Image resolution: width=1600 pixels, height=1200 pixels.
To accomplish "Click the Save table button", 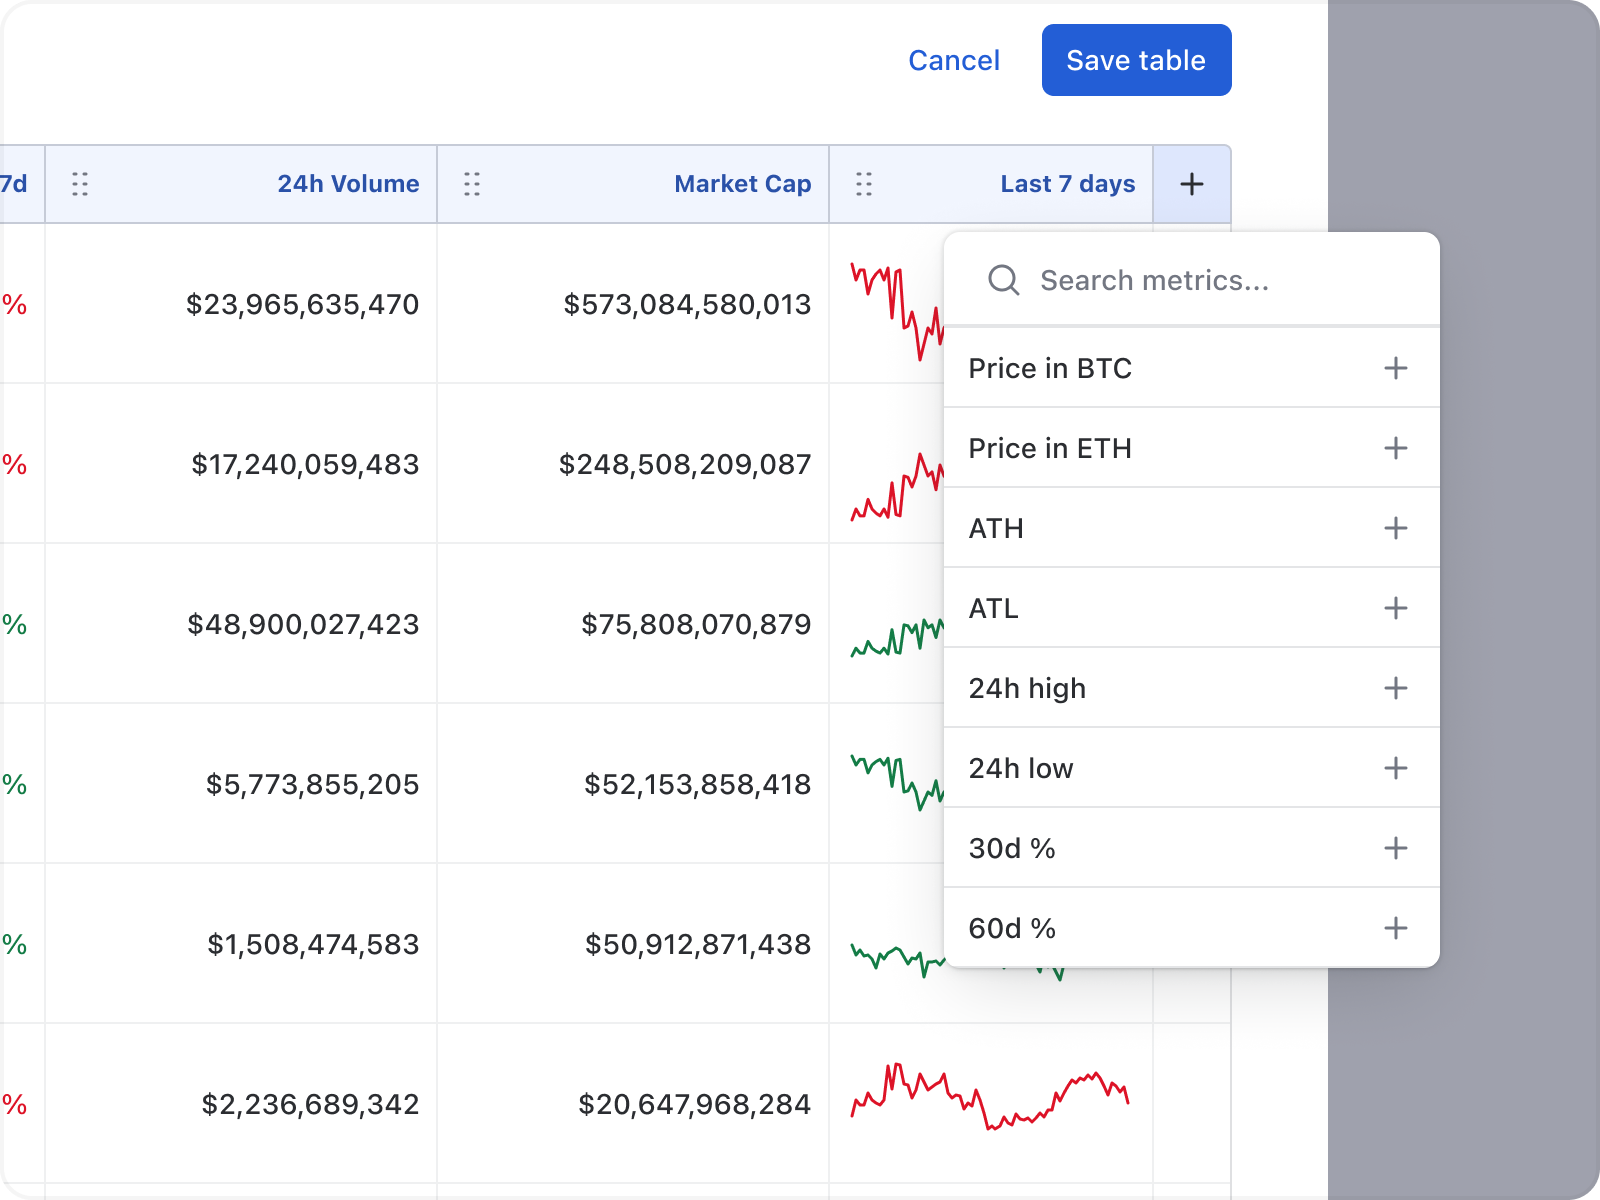I will 1136,60.
